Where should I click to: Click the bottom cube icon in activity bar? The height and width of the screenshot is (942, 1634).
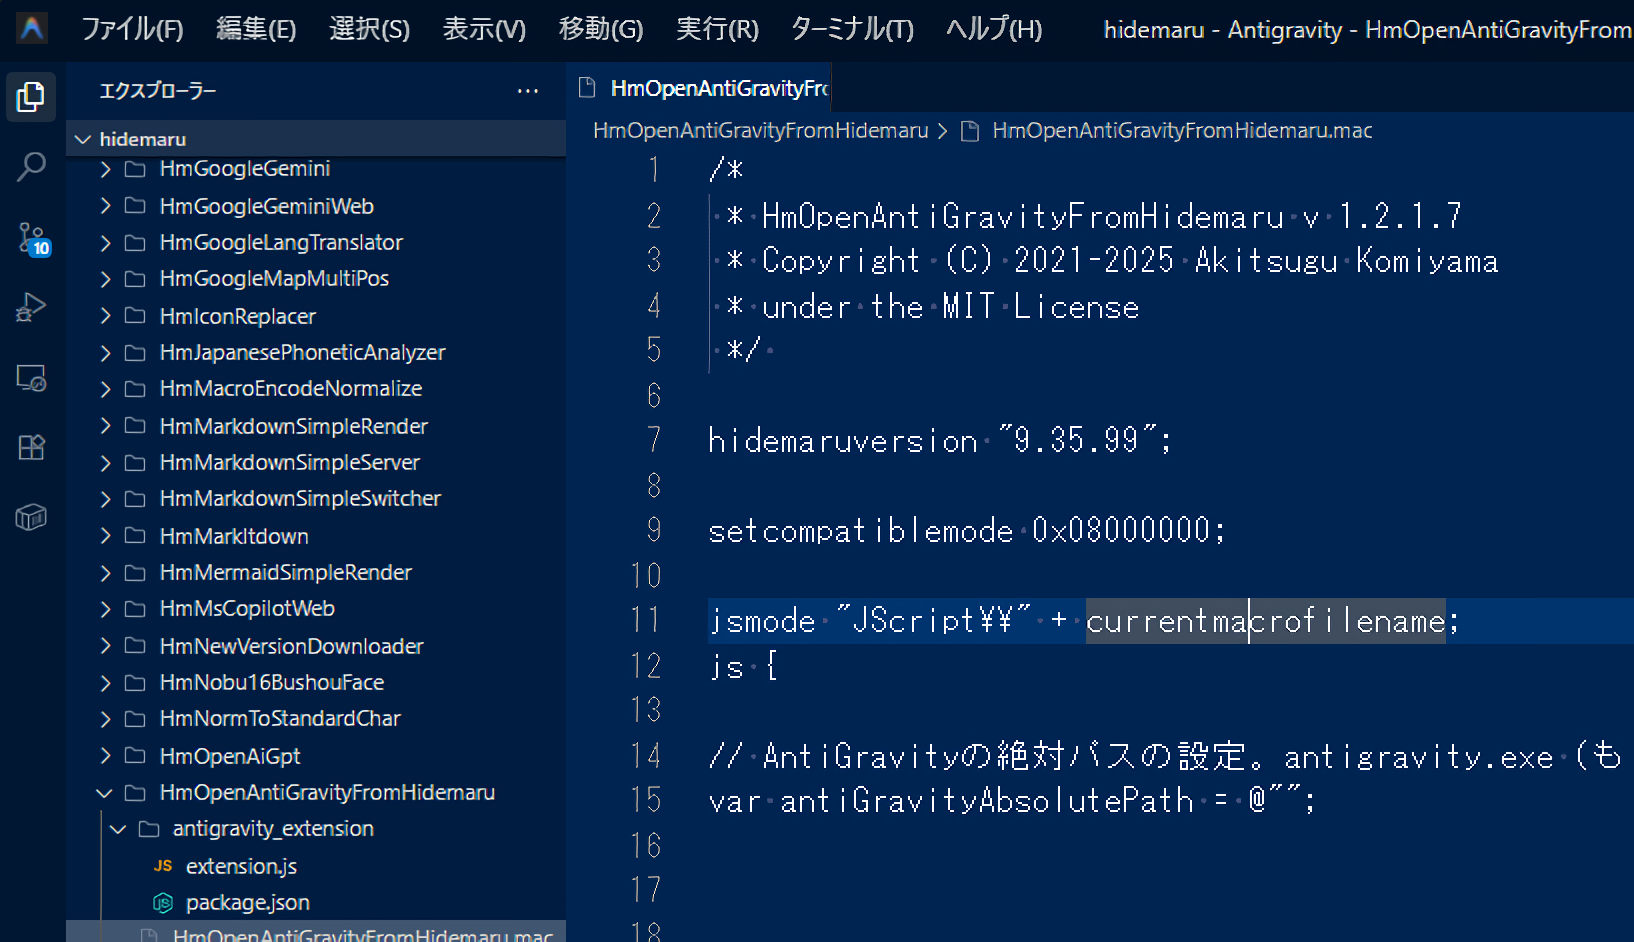(31, 517)
